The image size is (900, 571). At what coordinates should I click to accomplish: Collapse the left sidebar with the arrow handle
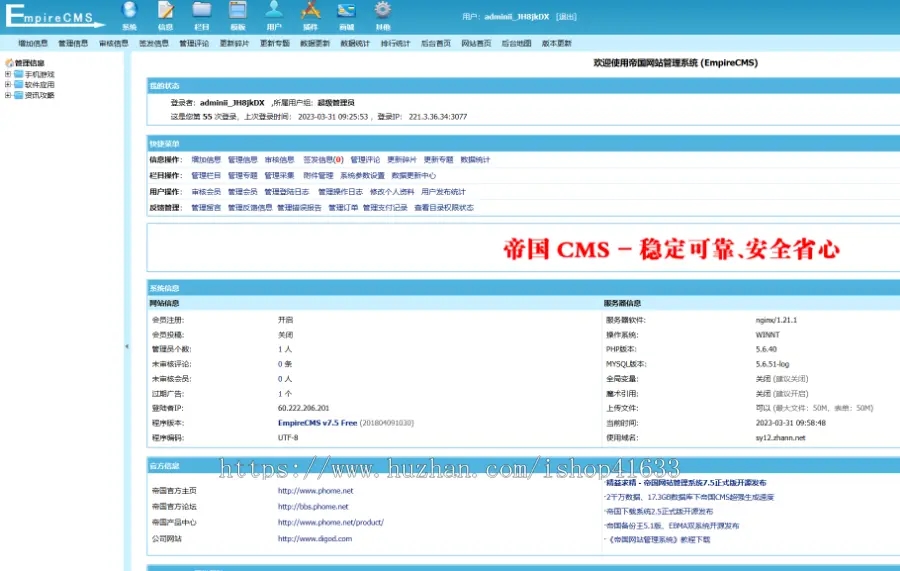(x=127, y=346)
